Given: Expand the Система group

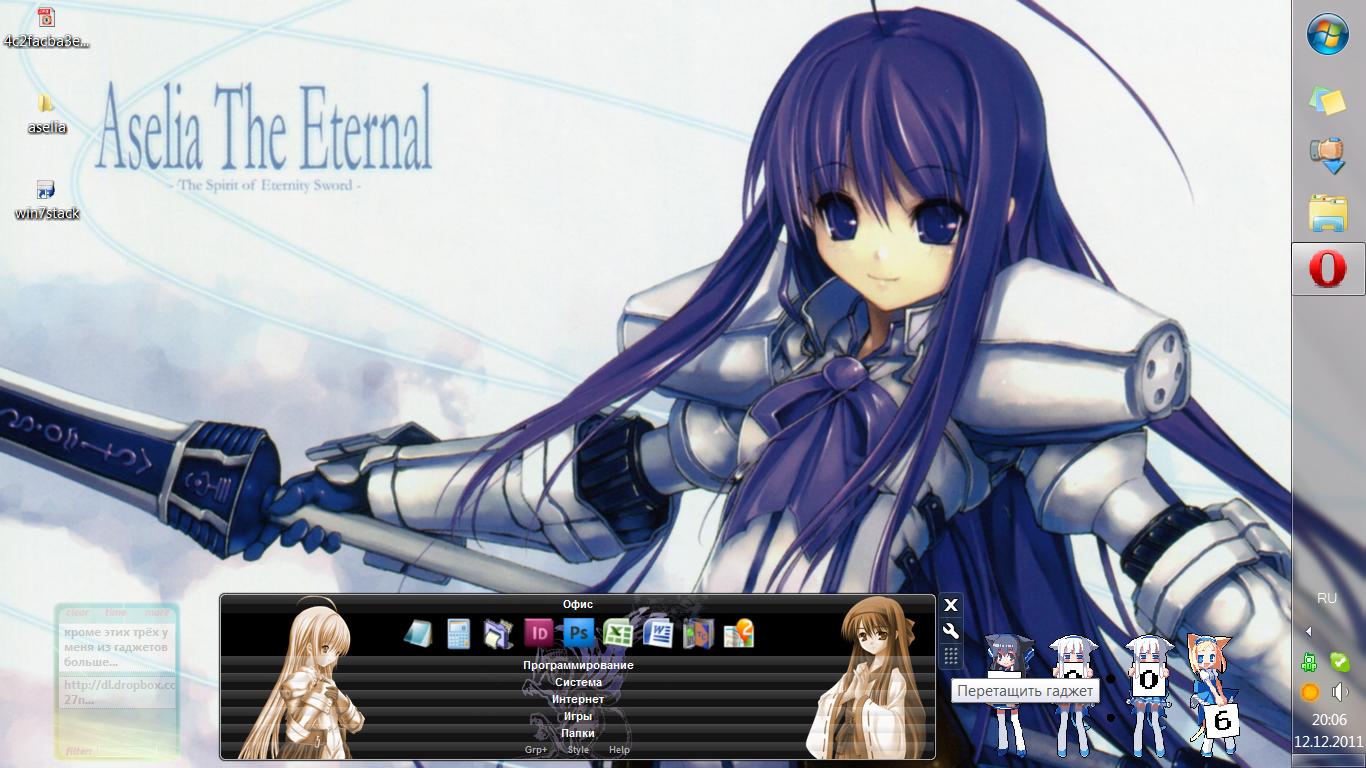Looking at the screenshot, I should 578,682.
